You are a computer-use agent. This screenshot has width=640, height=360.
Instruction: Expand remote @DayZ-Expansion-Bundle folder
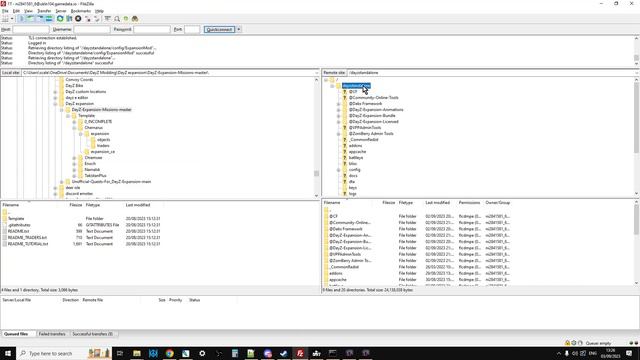click(338, 116)
